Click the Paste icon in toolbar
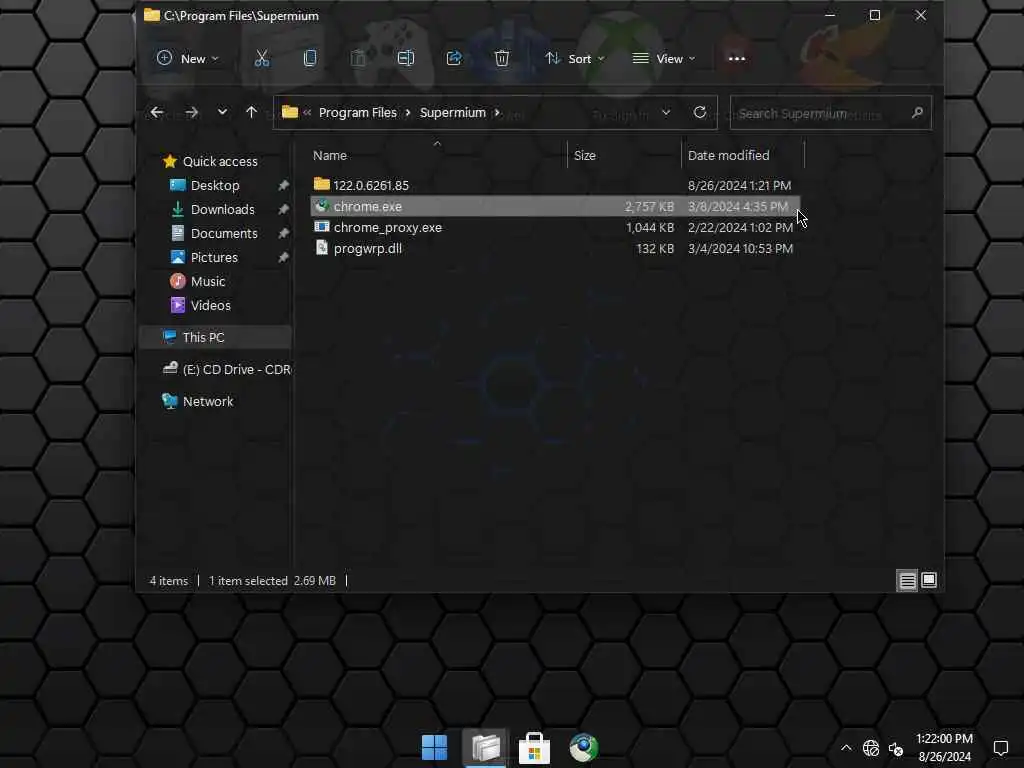Image resolution: width=1024 pixels, height=768 pixels. [x=358, y=59]
